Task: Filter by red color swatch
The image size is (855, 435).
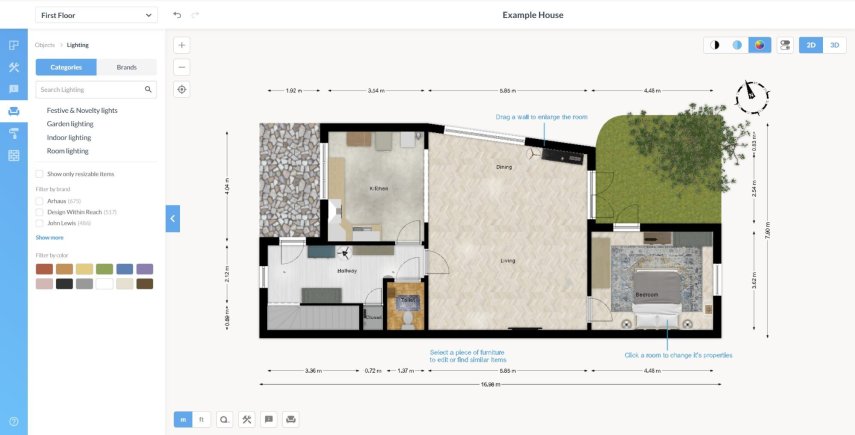Action: (x=45, y=269)
